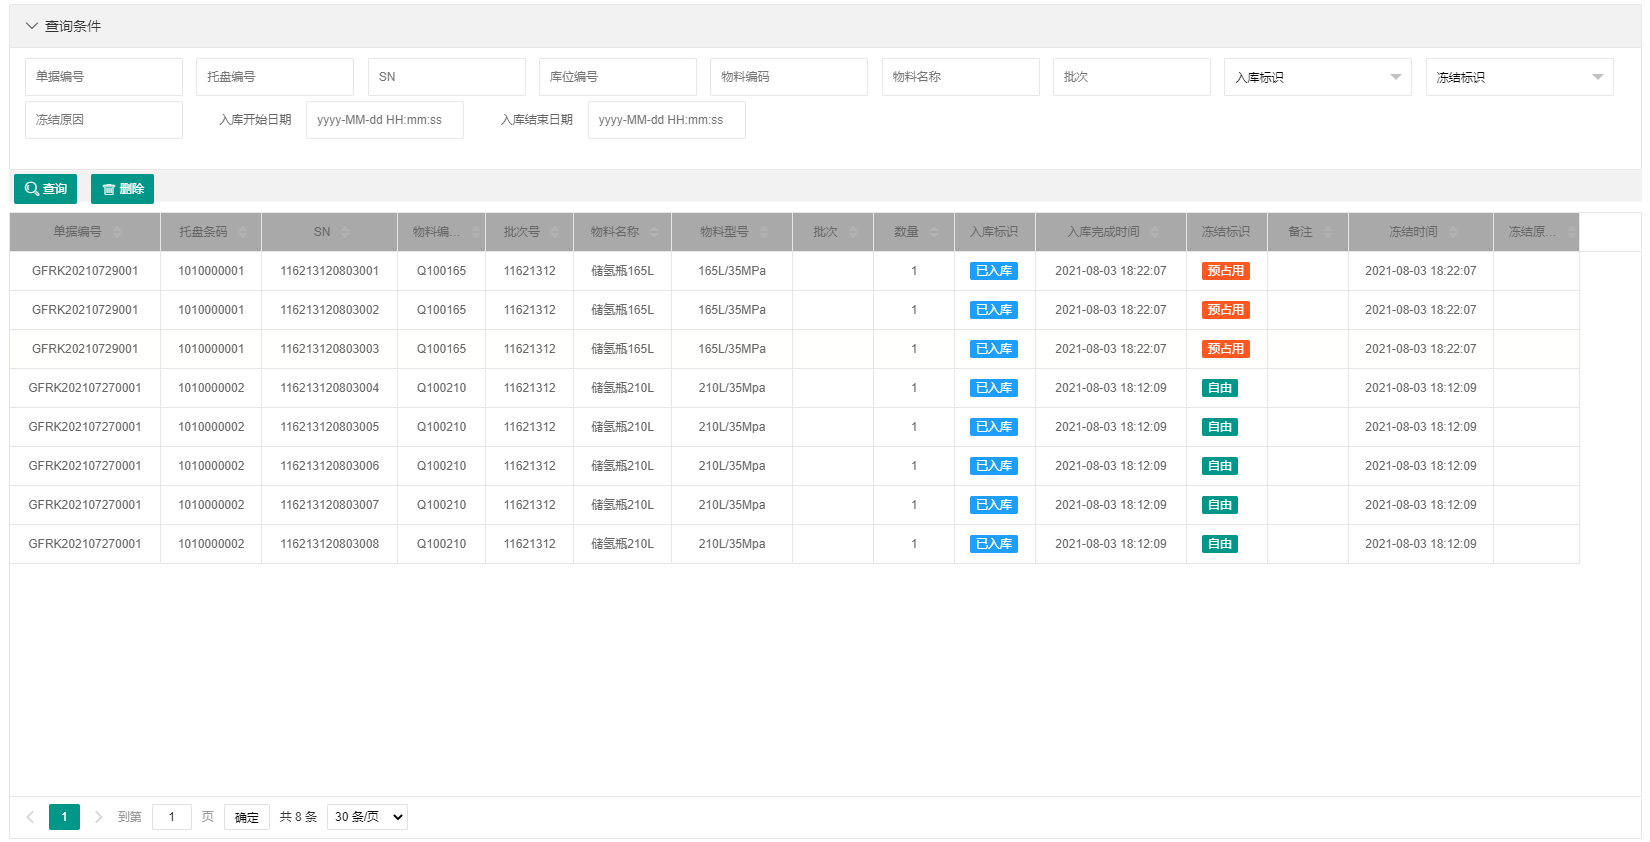This screenshot has height=842, width=1650.
Task: Click 储氢瓶165L in row SN 116213120803001
Action: click(622, 271)
